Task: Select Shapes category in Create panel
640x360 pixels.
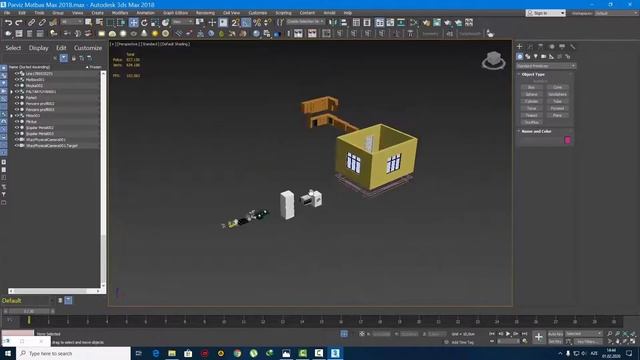Action: click(x=528, y=56)
